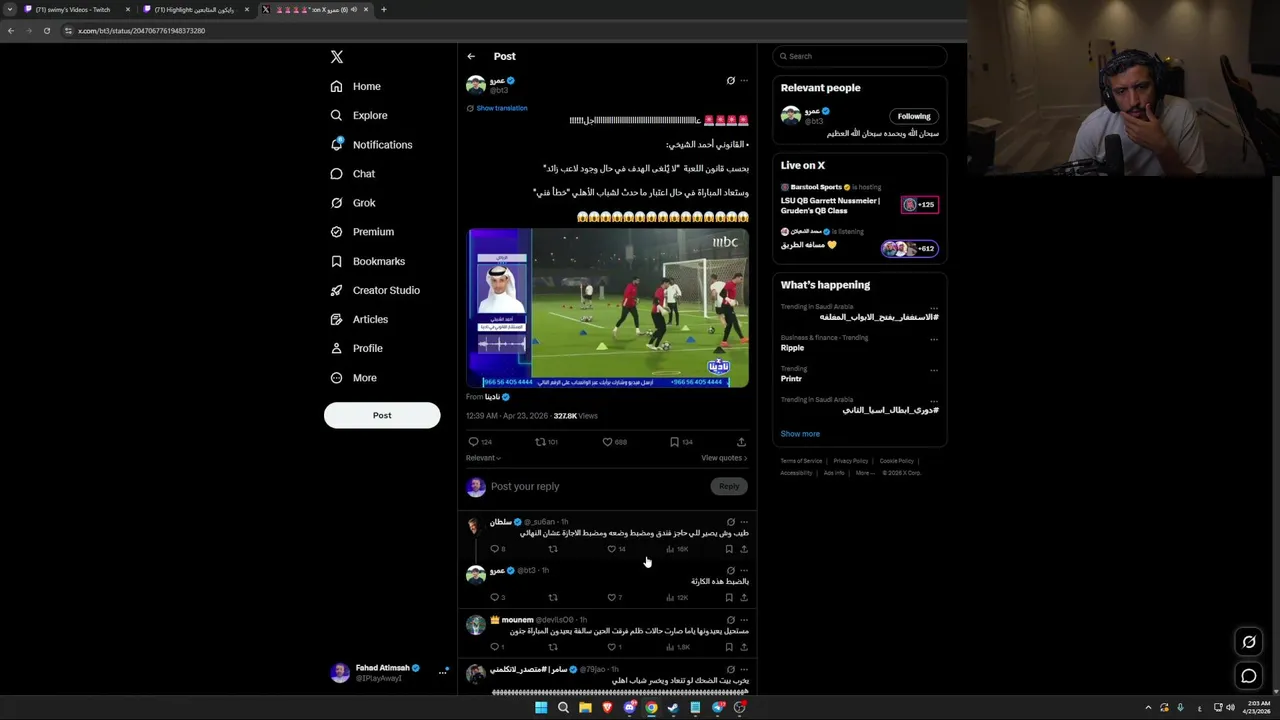Image resolution: width=1280 pixels, height=720 pixels.
Task: Open Windows Start menu
Action: tap(541, 708)
